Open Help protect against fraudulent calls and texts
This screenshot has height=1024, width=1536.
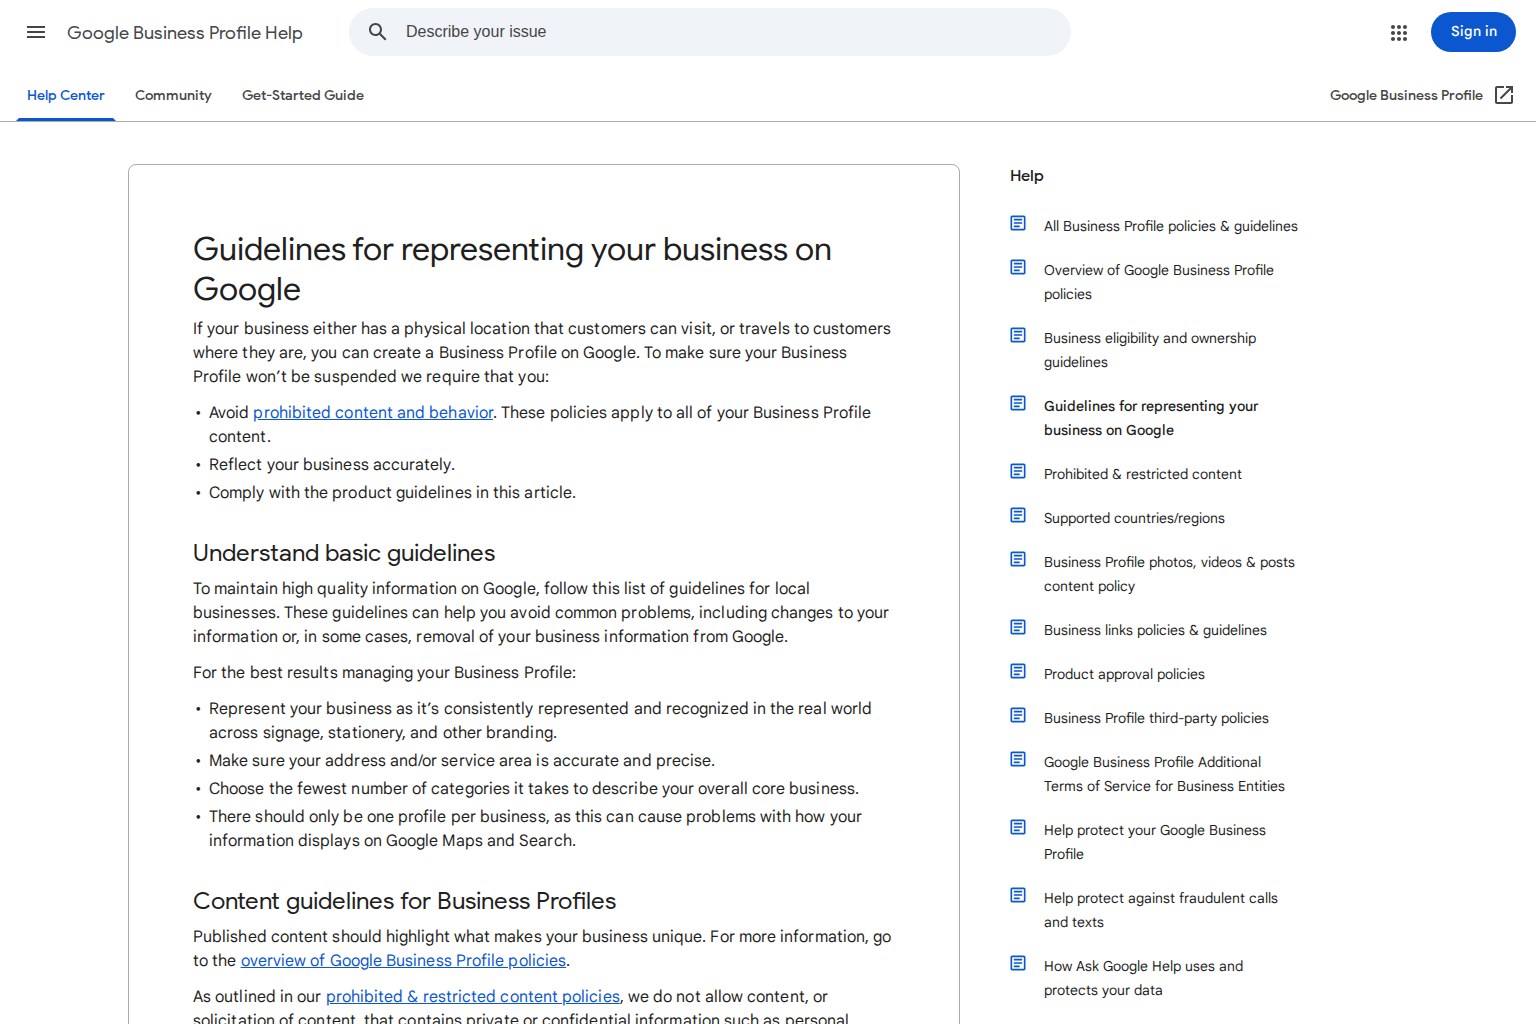click(x=1161, y=910)
